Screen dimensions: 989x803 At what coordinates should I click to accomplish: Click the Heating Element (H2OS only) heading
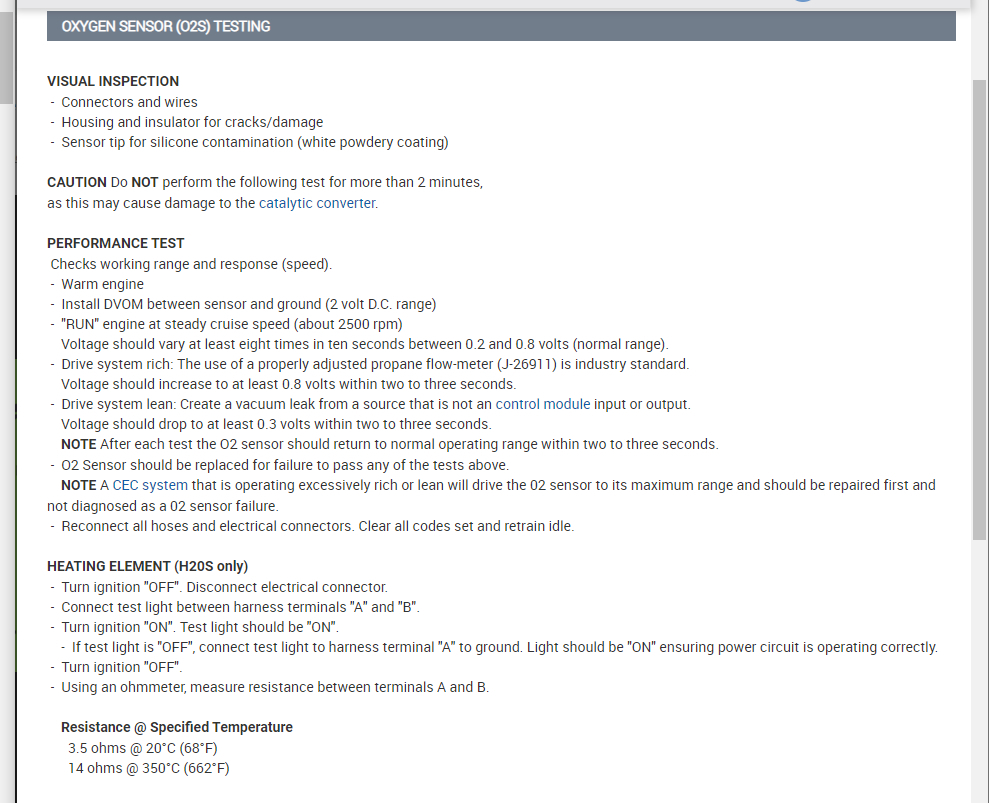pyautogui.click(x=147, y=566)
